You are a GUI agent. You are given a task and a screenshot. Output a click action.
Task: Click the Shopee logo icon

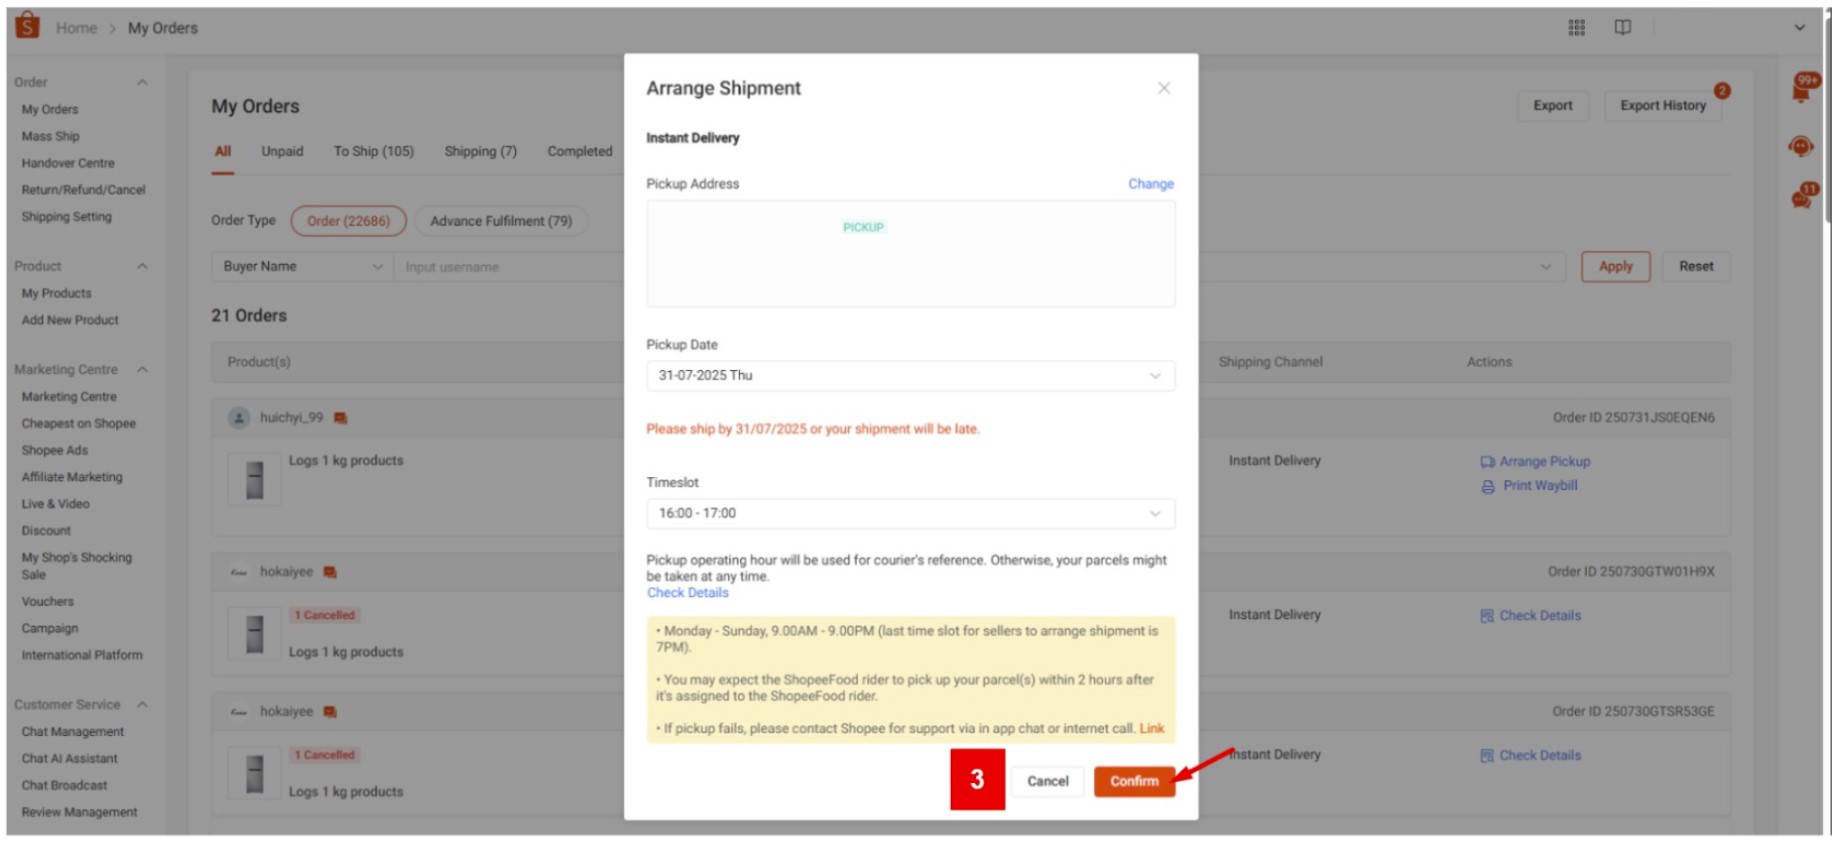pos(28,26)
